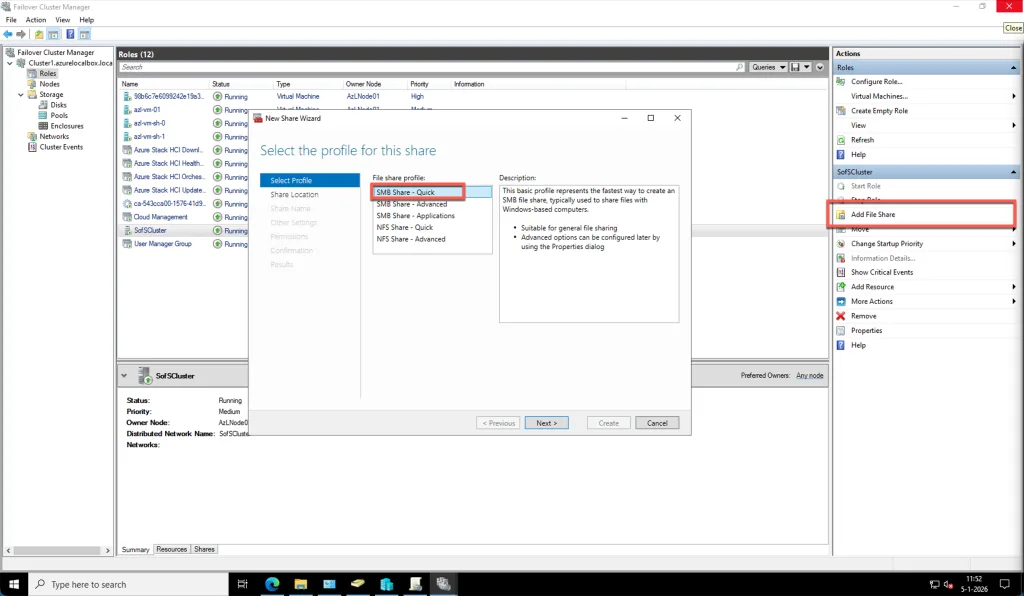
Task: Switch to the Shares tab
Action: click(204, 549)
